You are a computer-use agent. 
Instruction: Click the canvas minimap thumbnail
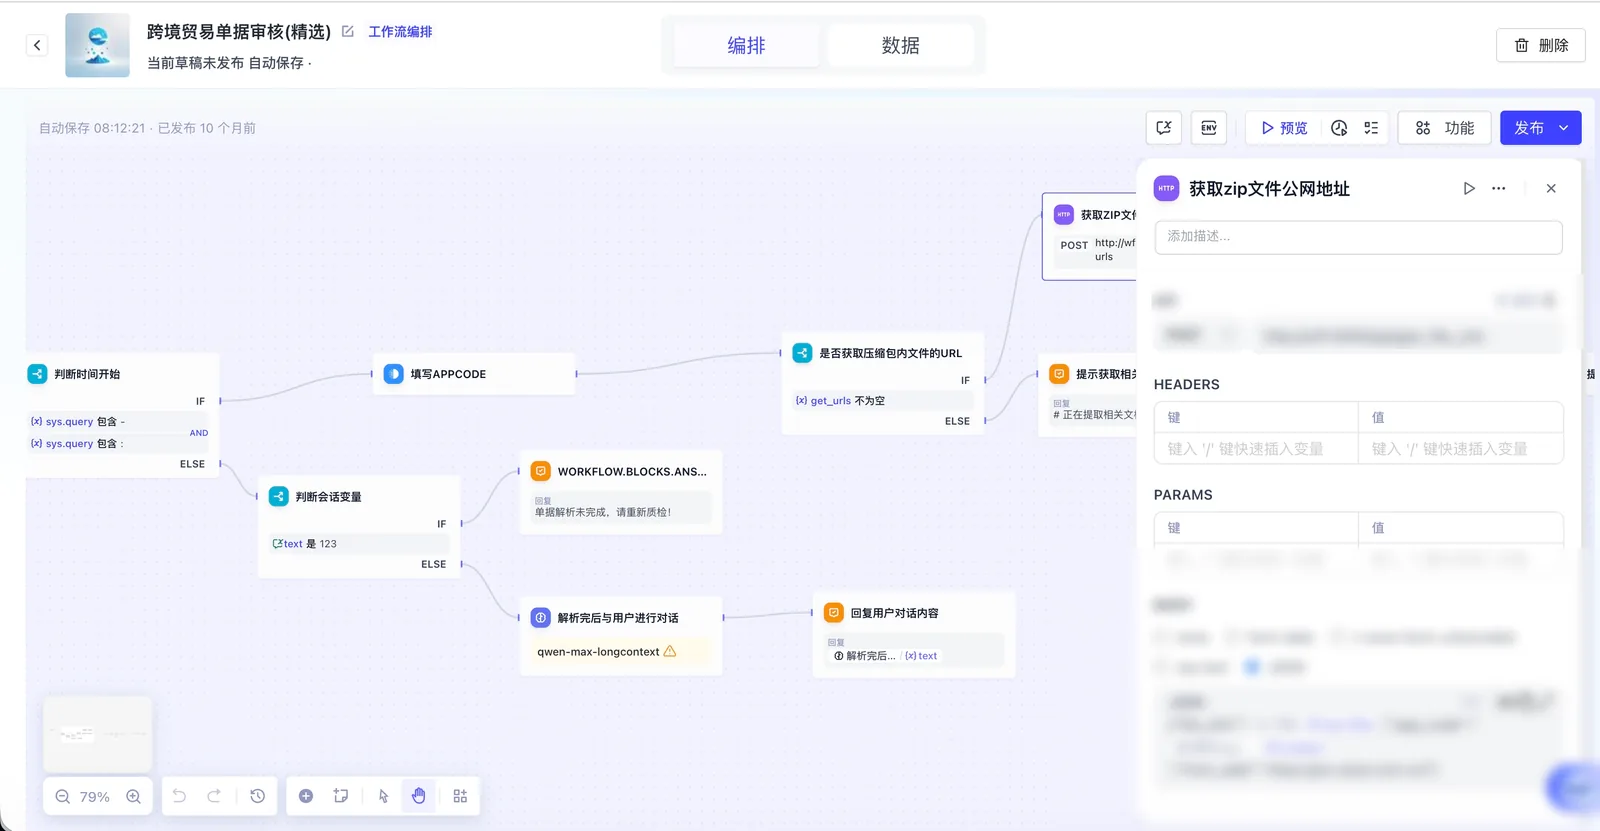point(97,734)
